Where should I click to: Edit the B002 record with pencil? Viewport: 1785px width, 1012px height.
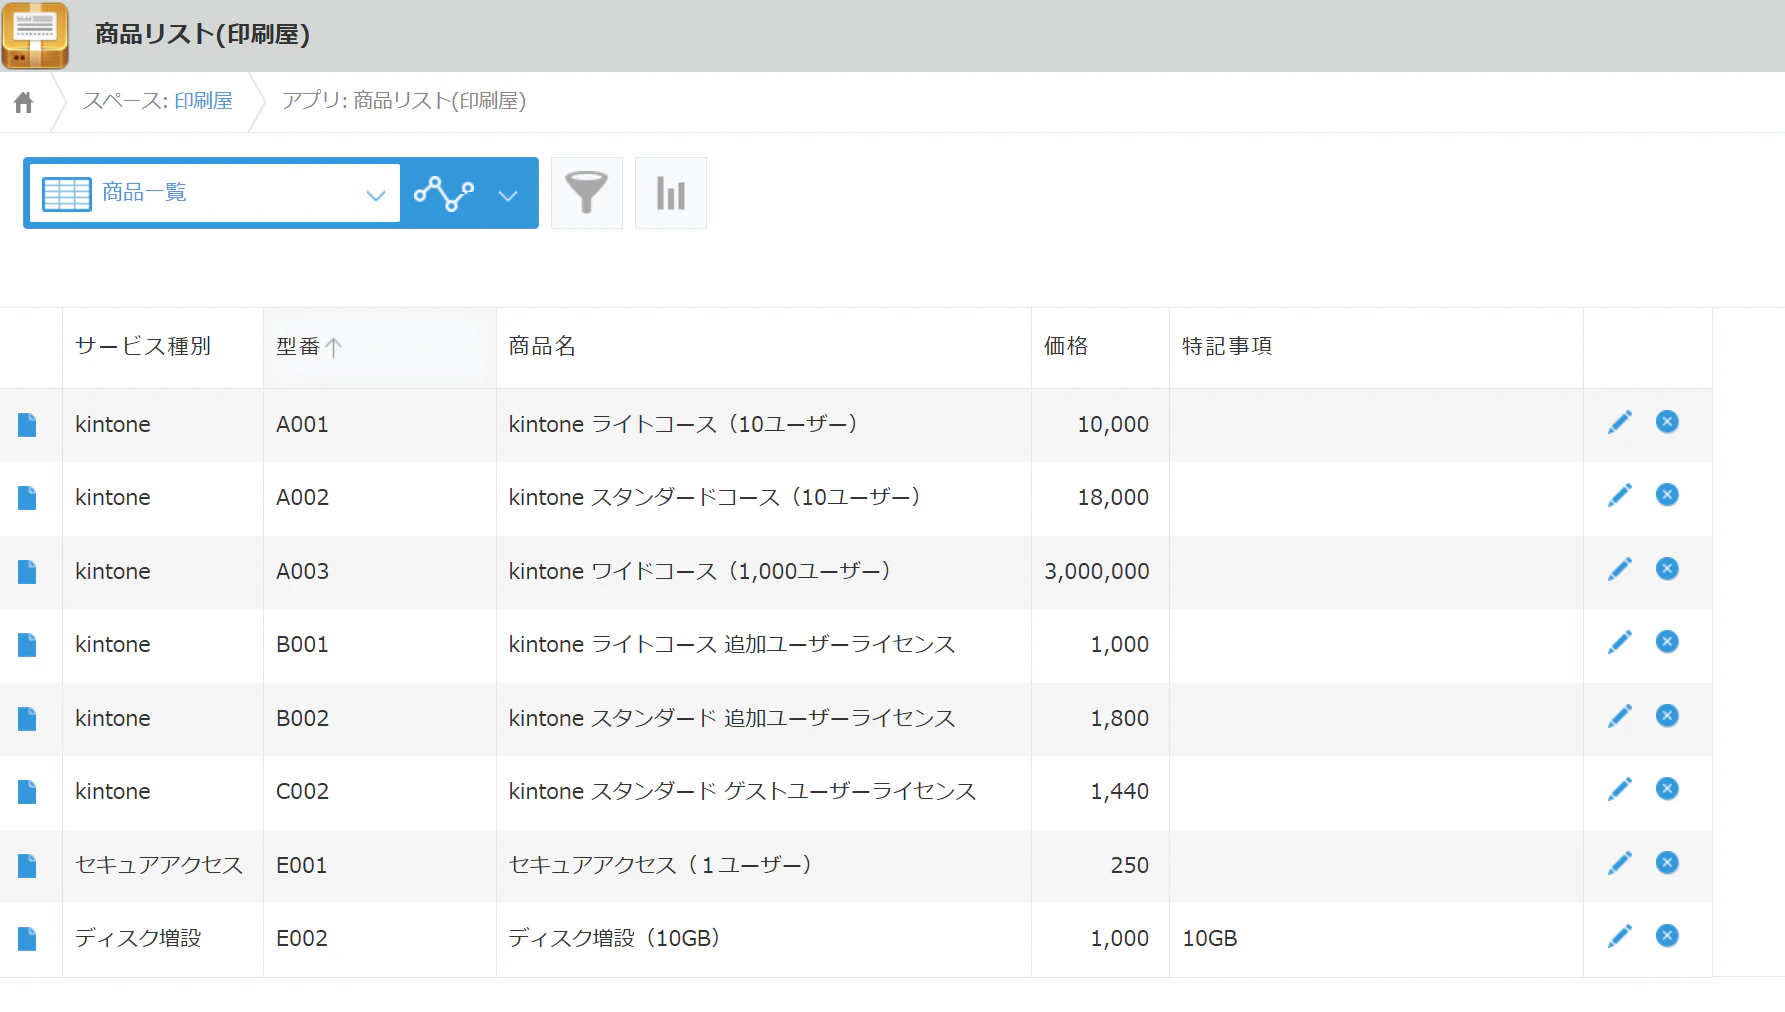1620,717
